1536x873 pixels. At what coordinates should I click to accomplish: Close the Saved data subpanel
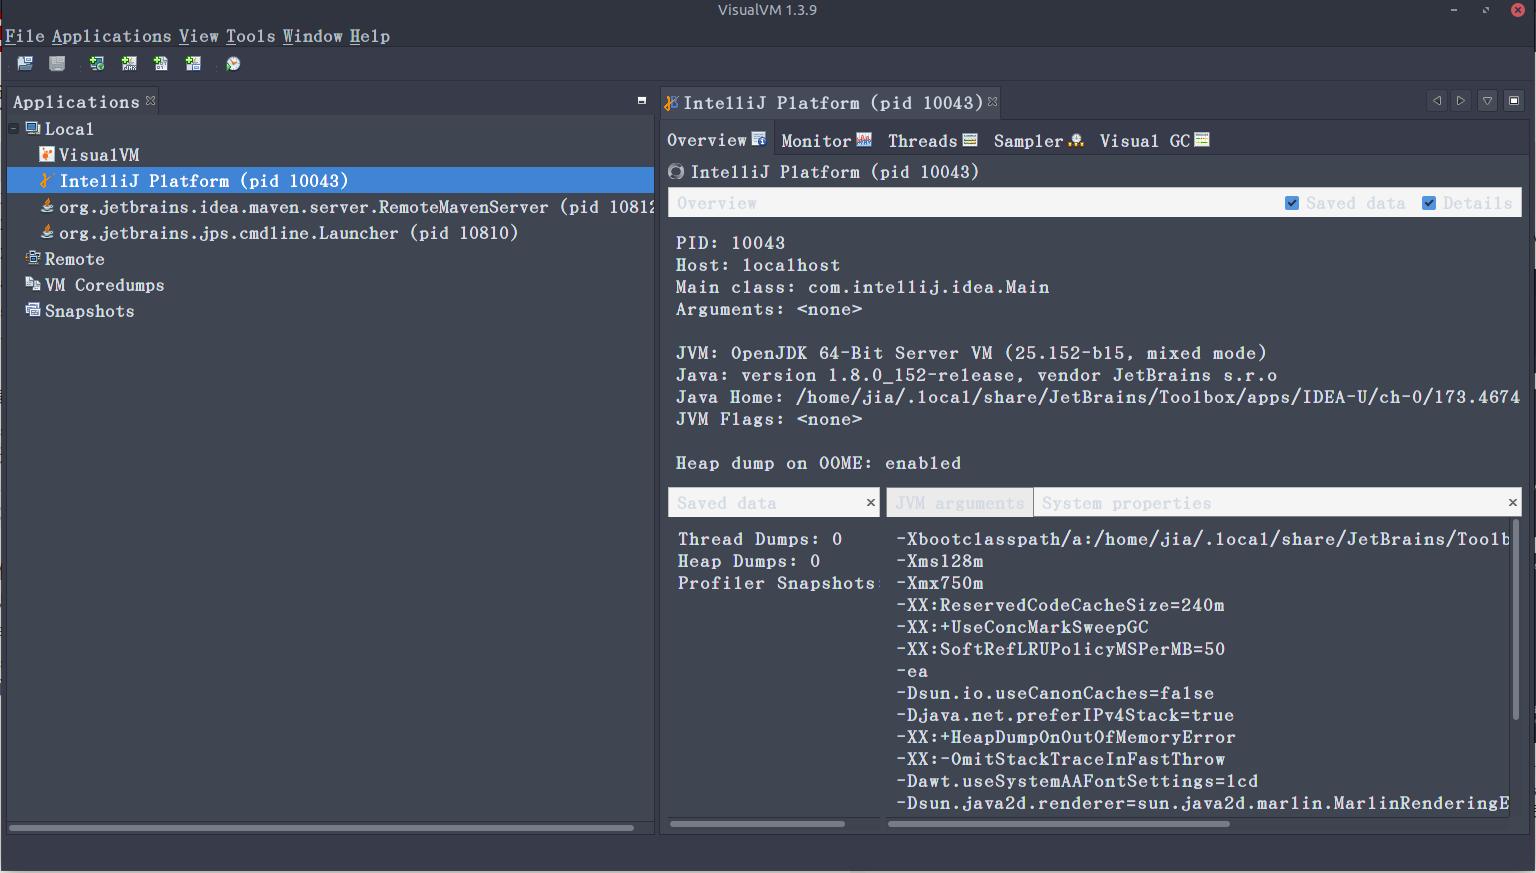[x=870, y=503]
